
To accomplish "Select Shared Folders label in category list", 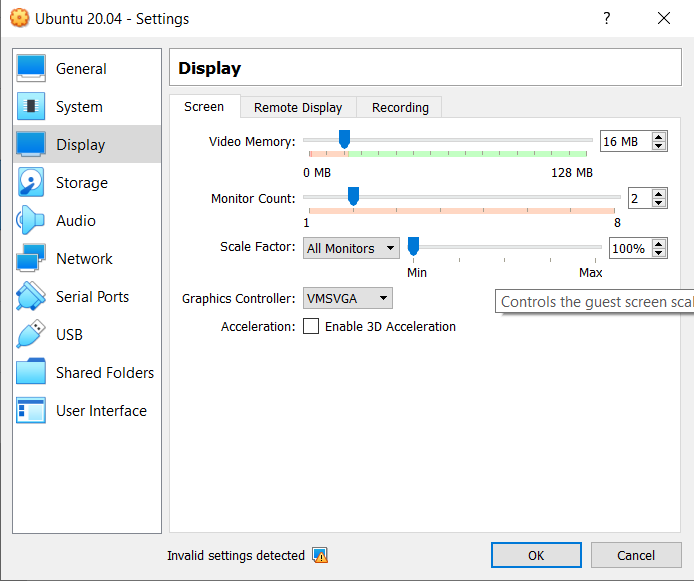I will pyautogui.click(x=105, y=373).
